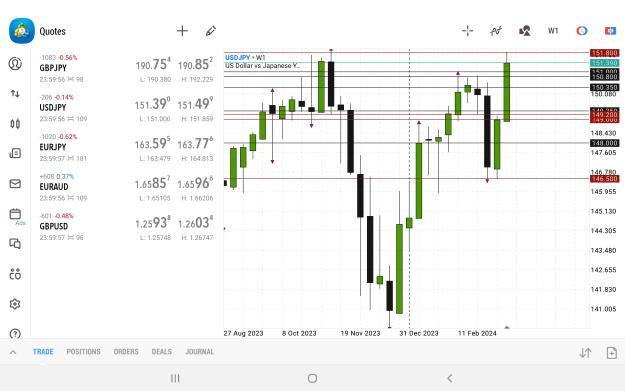Open the accounts profile sidebar icon
This screenshot has width=625, height=391.
pyautogui.click(x=15, y=64)
